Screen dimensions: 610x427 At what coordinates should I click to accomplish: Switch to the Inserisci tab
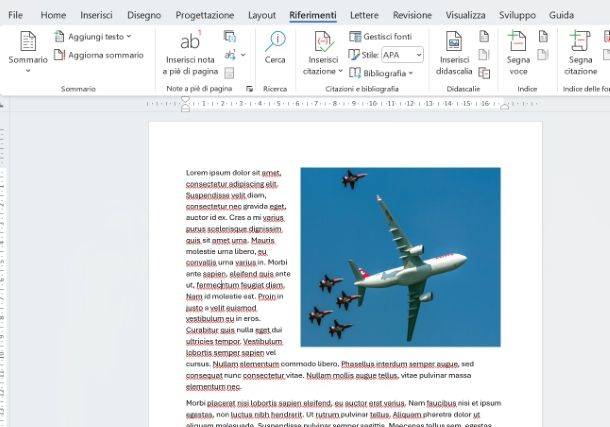pos(96,15)
